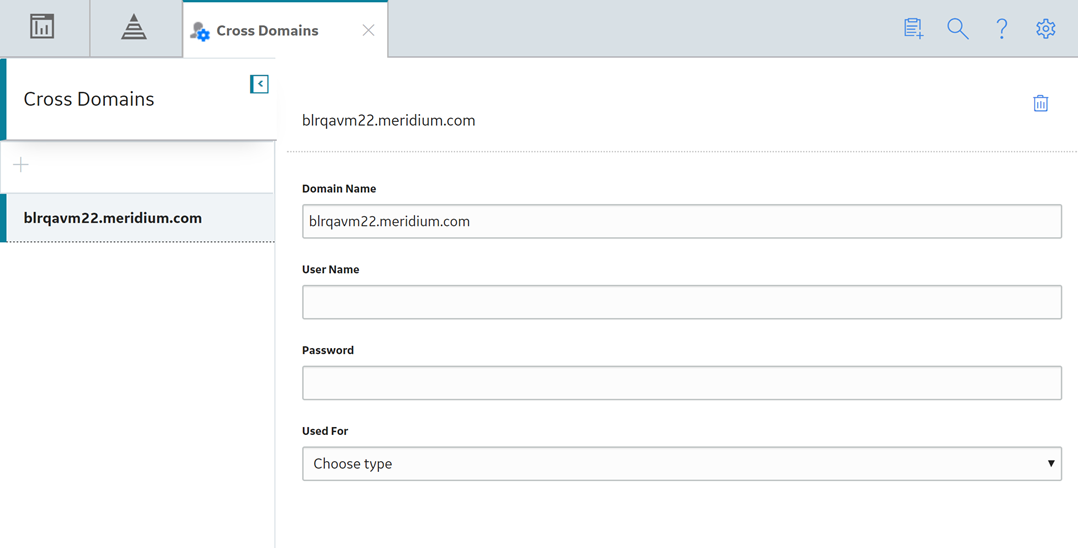Click the blrqavm22.meridium.com page title
Viewport: 1078px width, 548px height.
click(388, 120)
